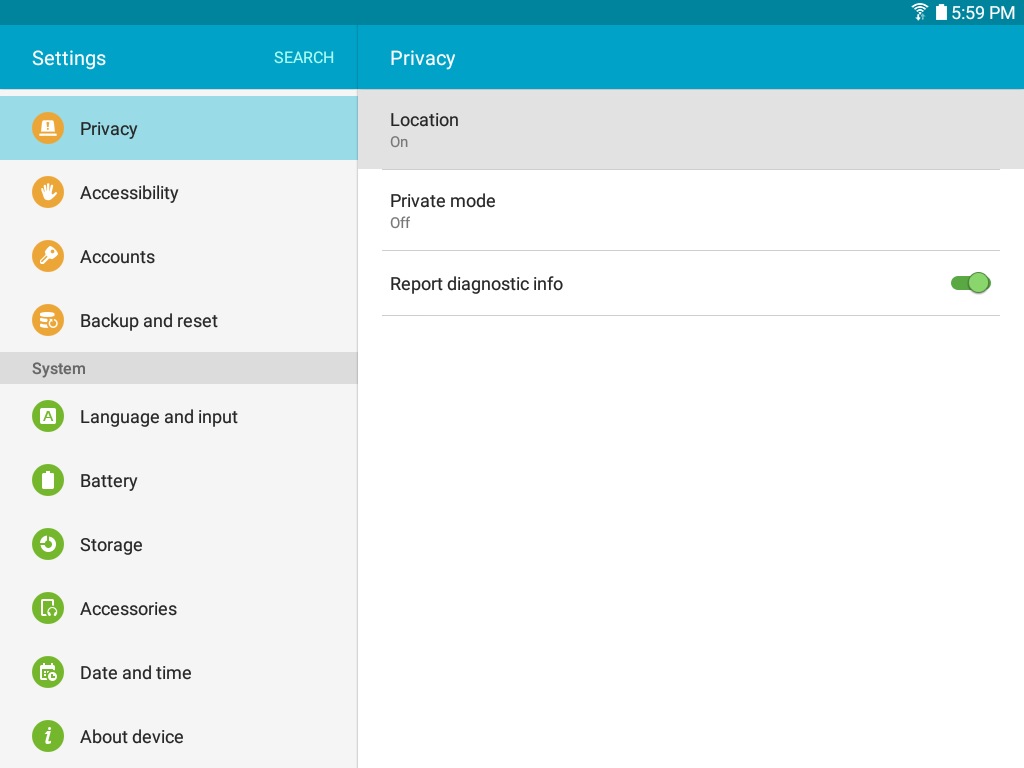Tap the Privacy header title
This screenshot has height=768, width=1024.
[x=423, y=58]
